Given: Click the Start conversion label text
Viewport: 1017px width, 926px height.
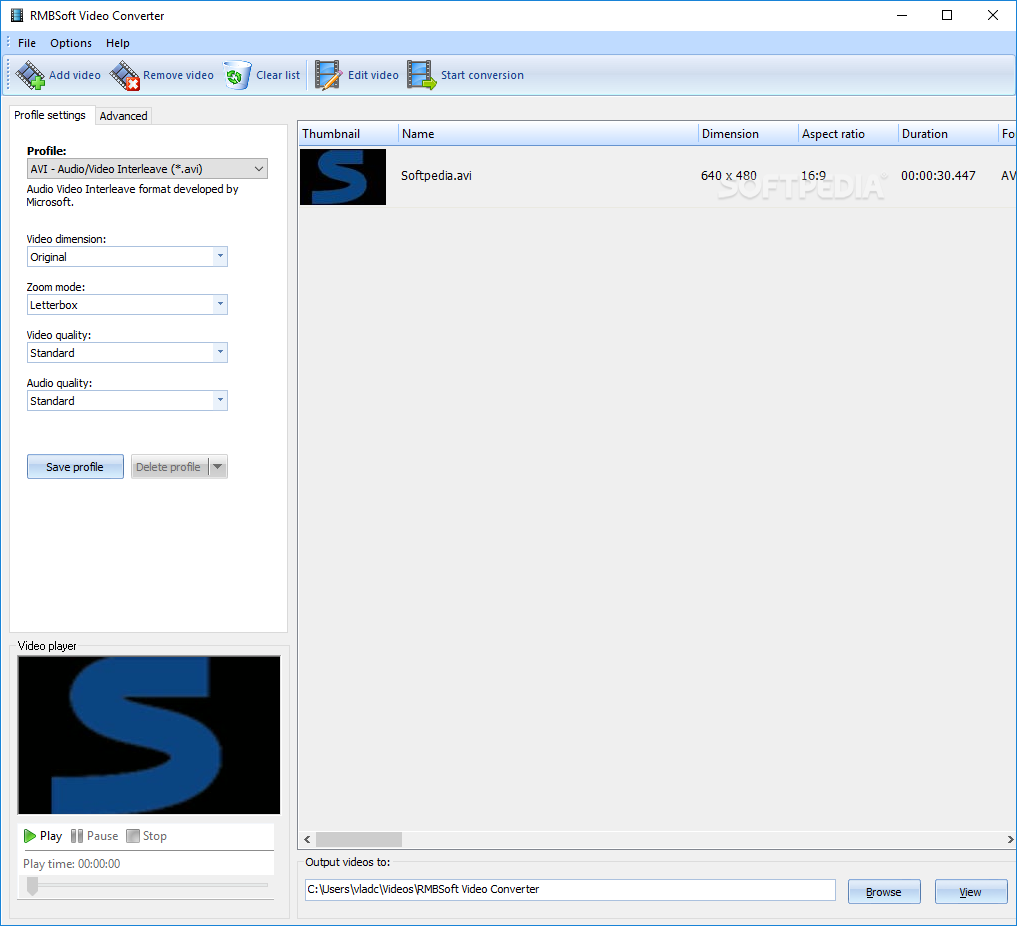Looking at the screenshot, I should [482, 75].
